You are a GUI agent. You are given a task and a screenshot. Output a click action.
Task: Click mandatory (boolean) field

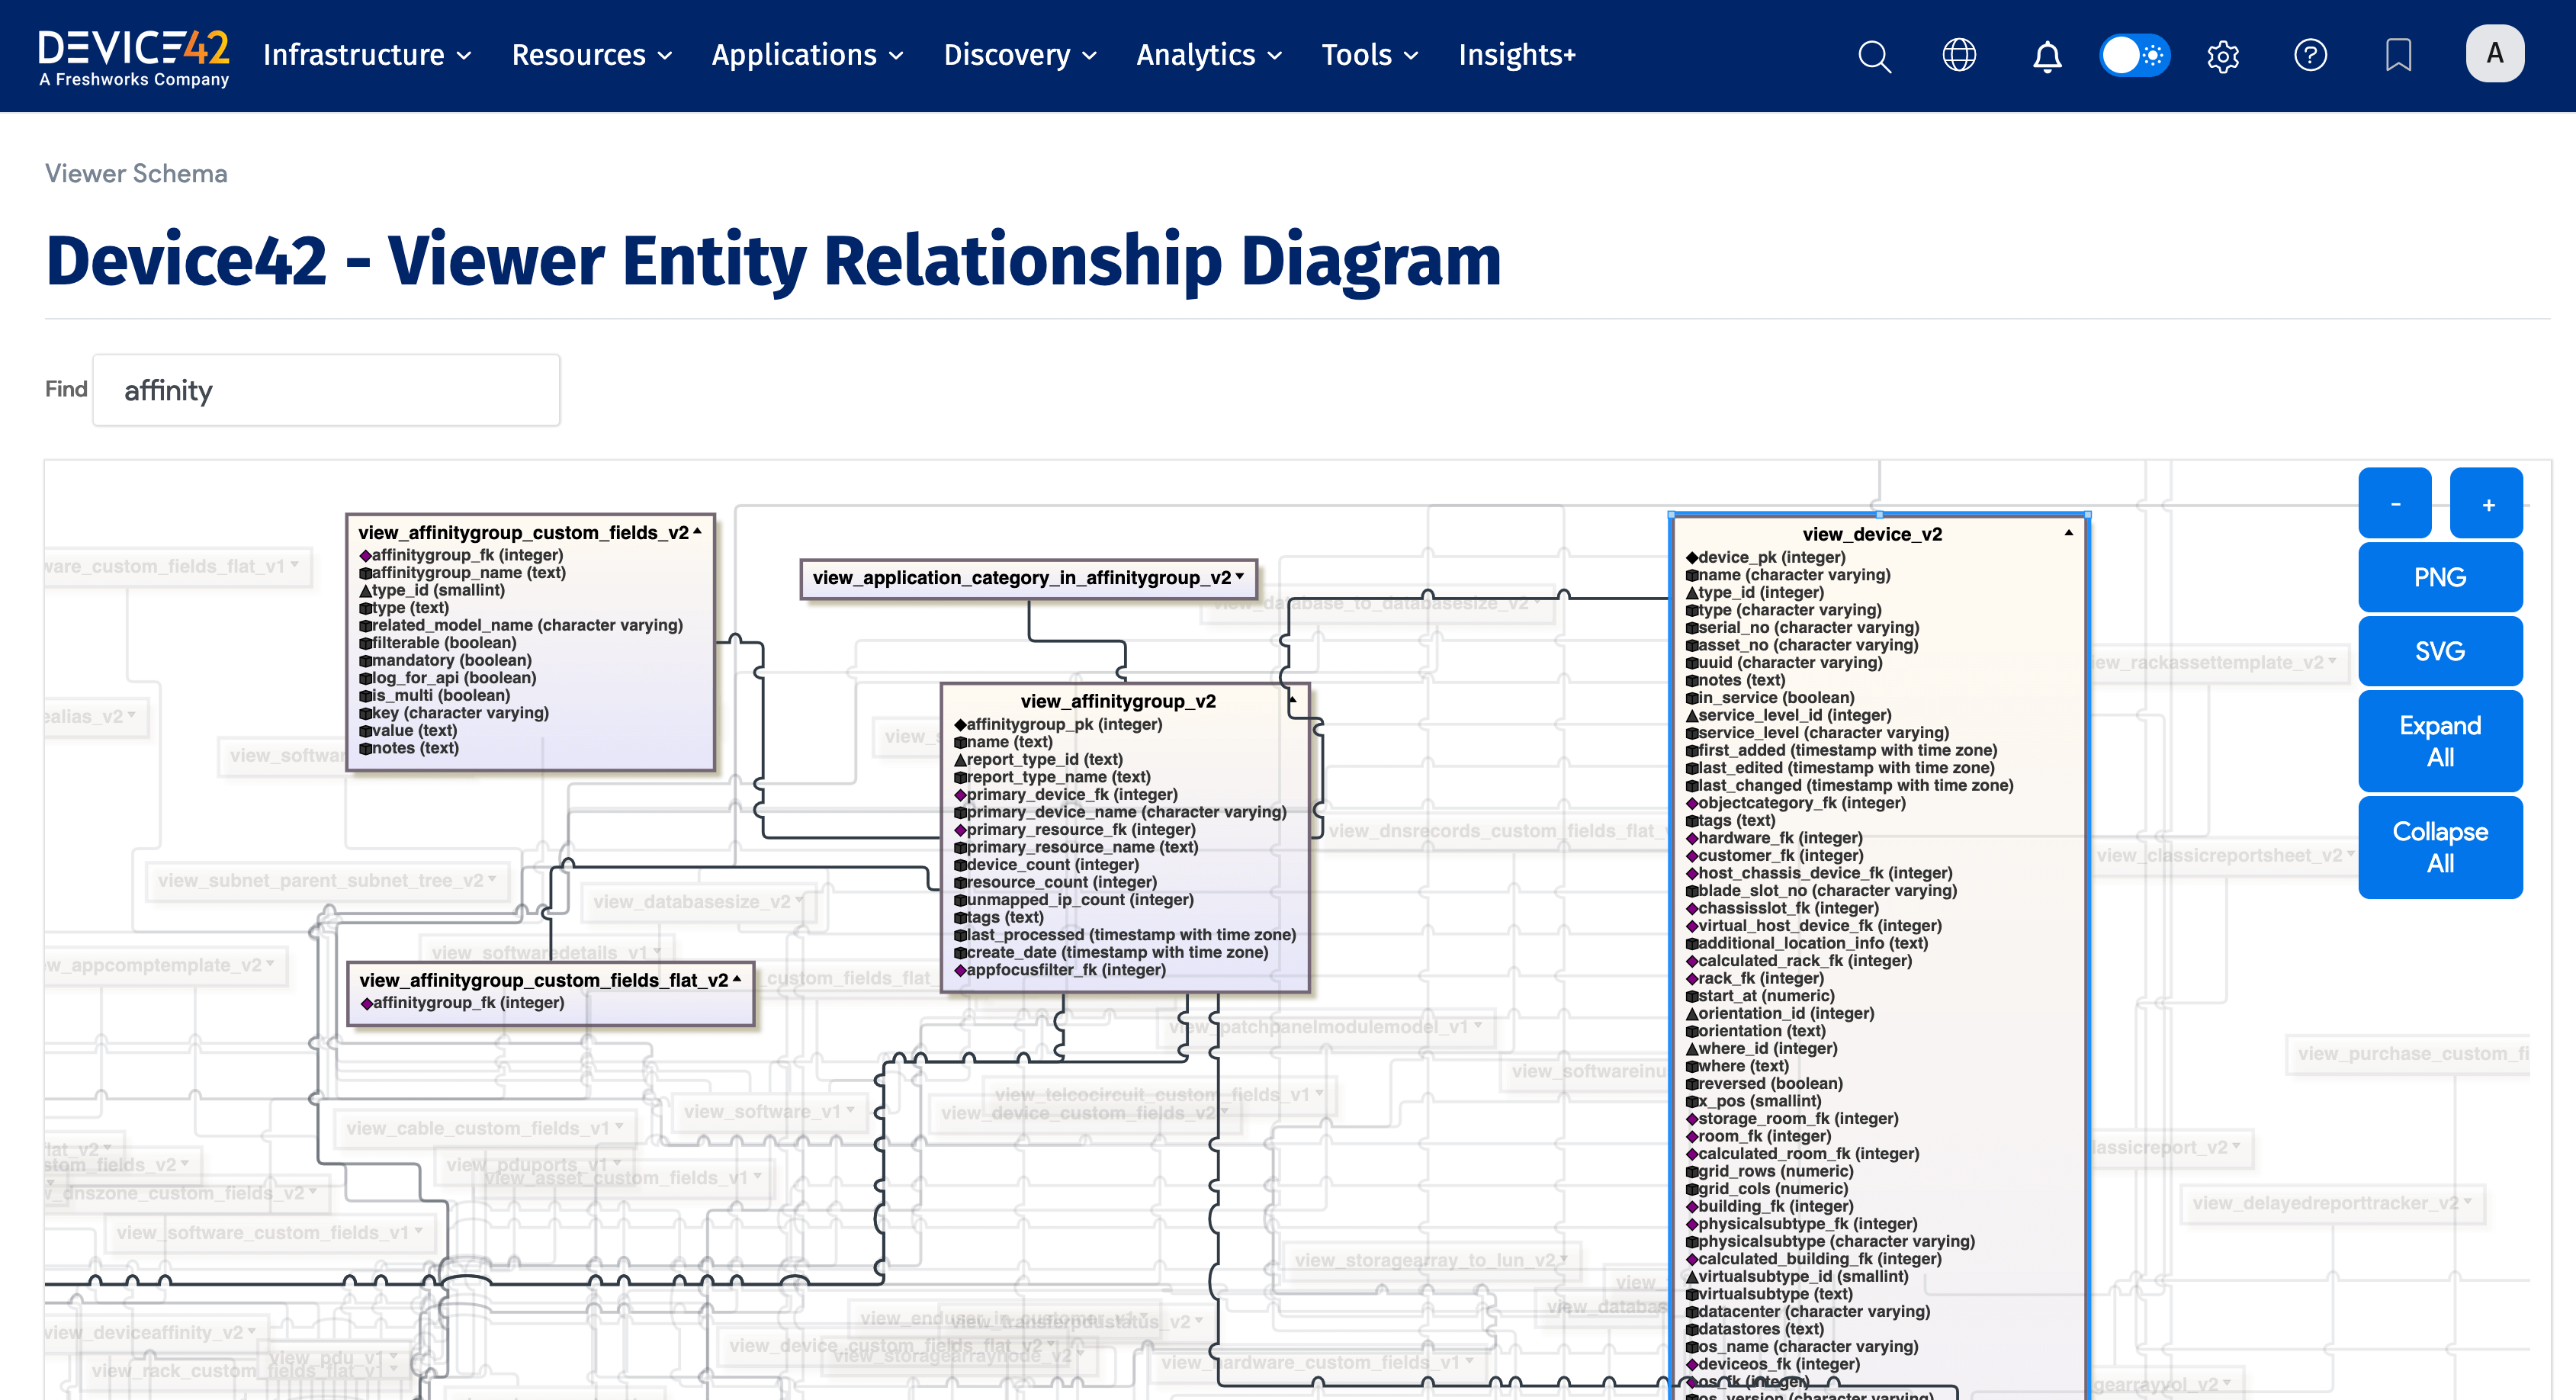446,660
